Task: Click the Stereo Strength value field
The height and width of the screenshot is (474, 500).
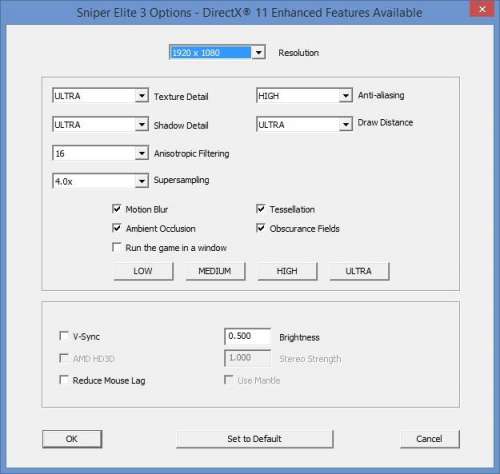Action: pos(247,358)
